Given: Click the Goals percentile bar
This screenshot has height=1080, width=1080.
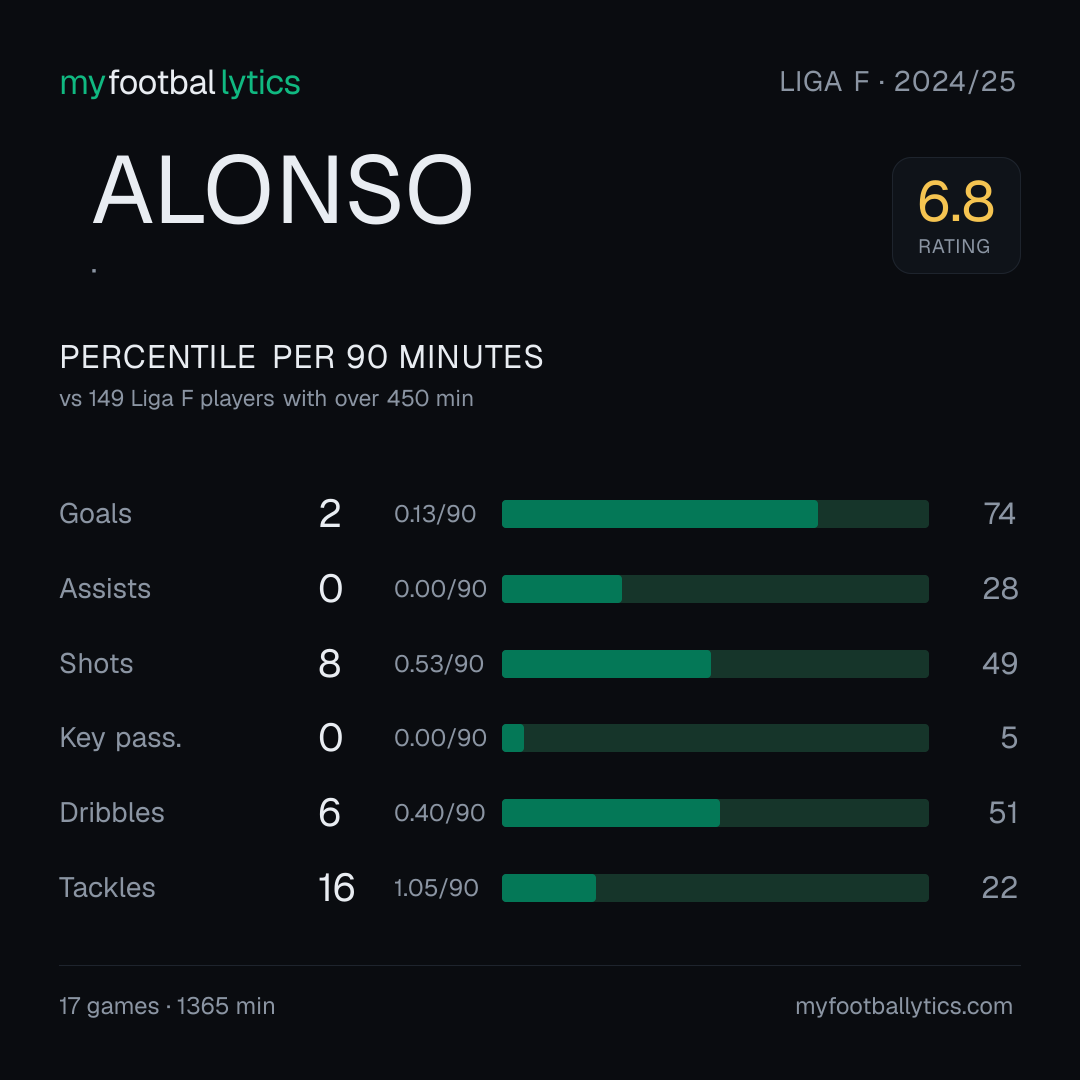Looking at the screenshot, I should pos(715,514).
